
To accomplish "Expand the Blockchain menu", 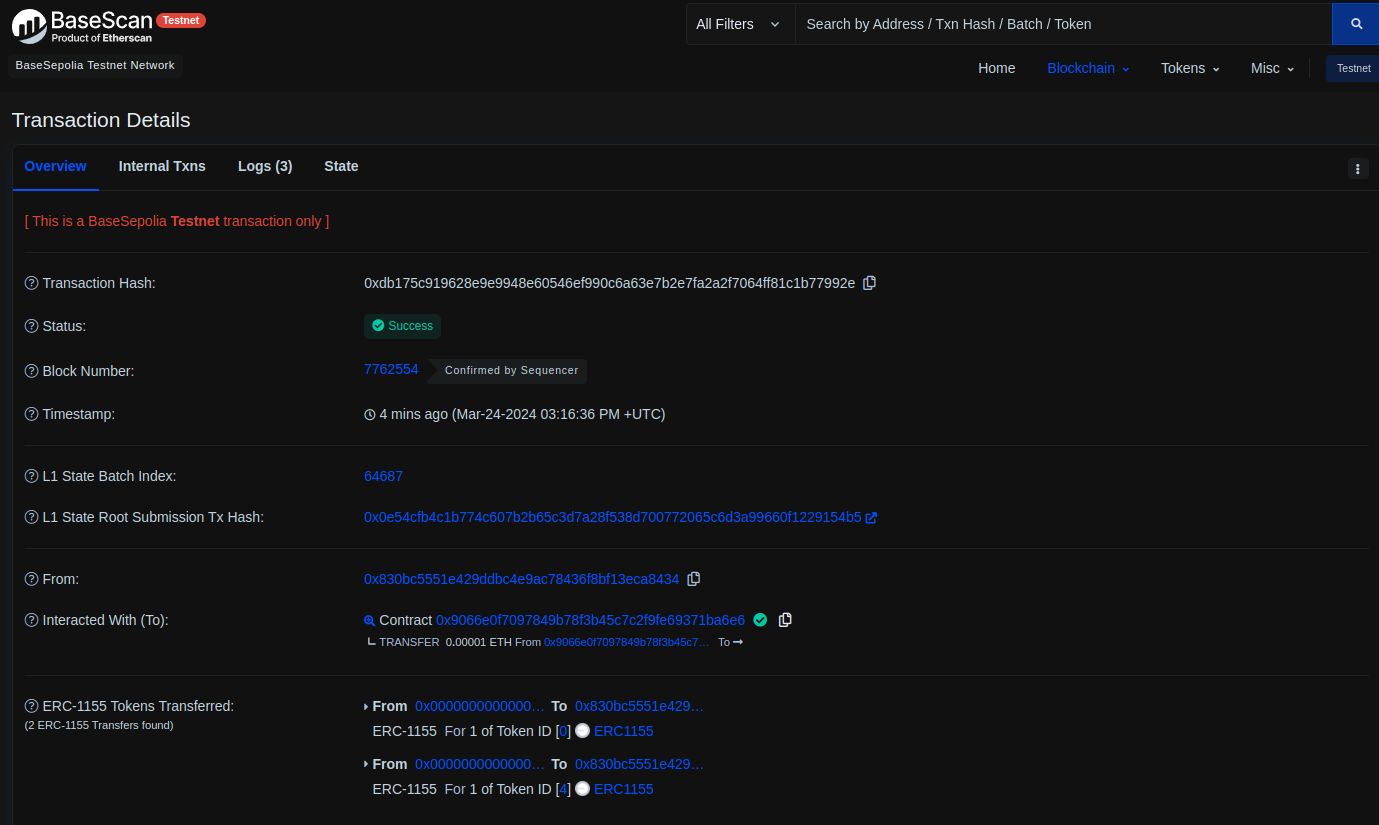I will 1088,68.
